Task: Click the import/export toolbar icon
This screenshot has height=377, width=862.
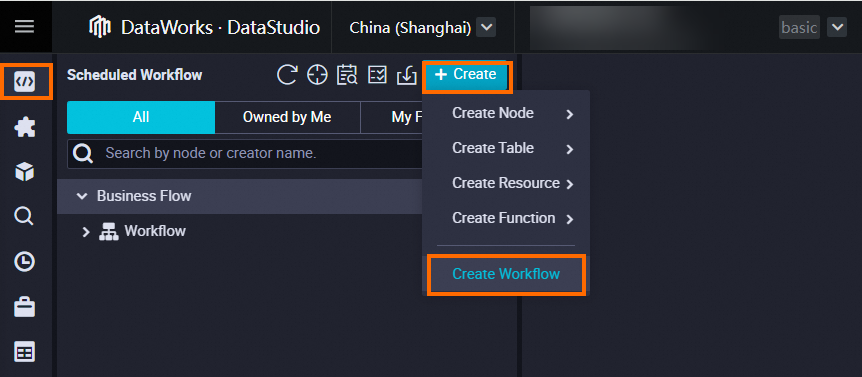Action: pyautogui.click(x=407, y=75)
